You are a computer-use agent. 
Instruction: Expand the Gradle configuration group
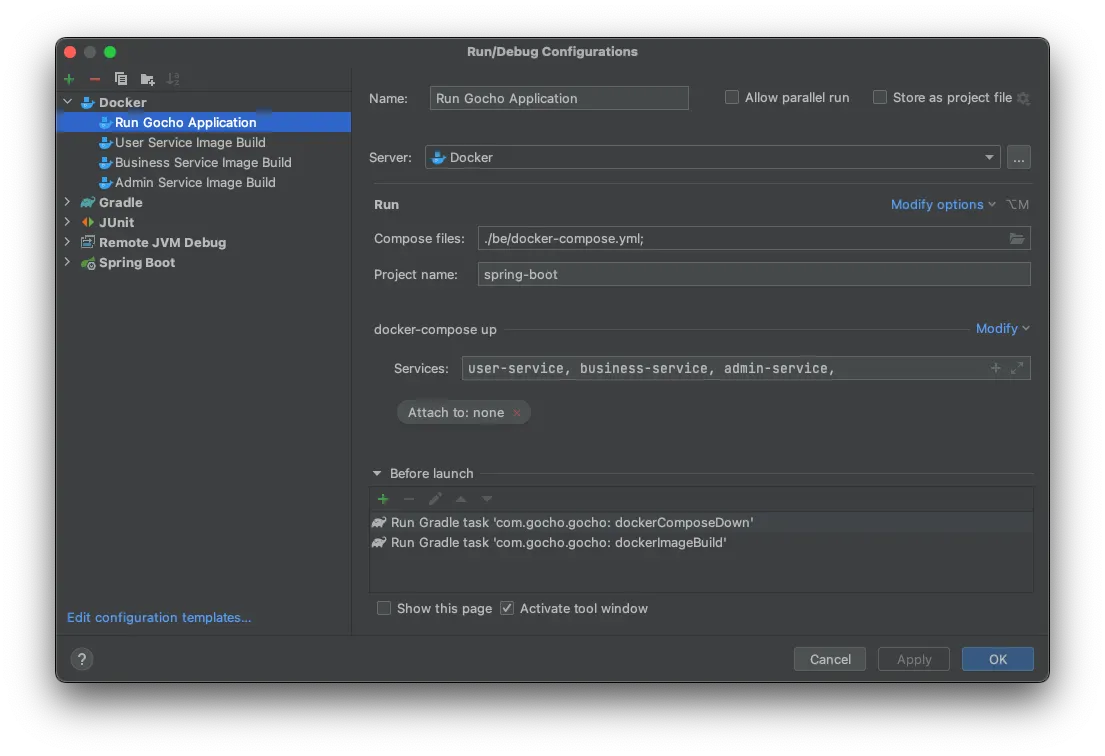(x=67, y=202)
